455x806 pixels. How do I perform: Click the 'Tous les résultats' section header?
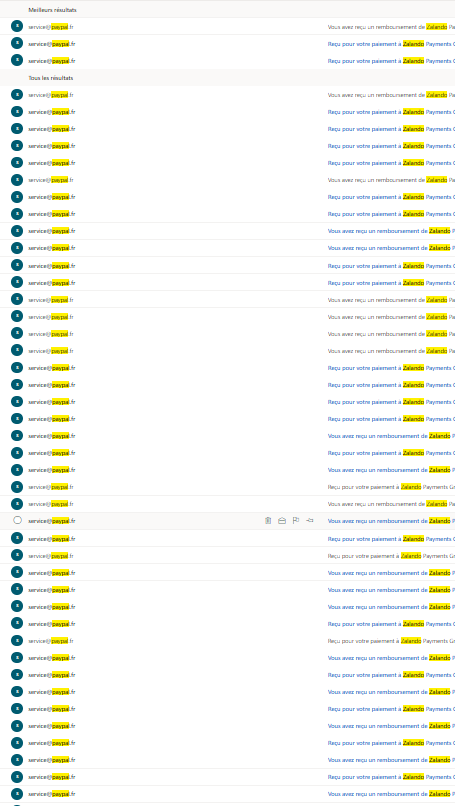coord(51,78)
